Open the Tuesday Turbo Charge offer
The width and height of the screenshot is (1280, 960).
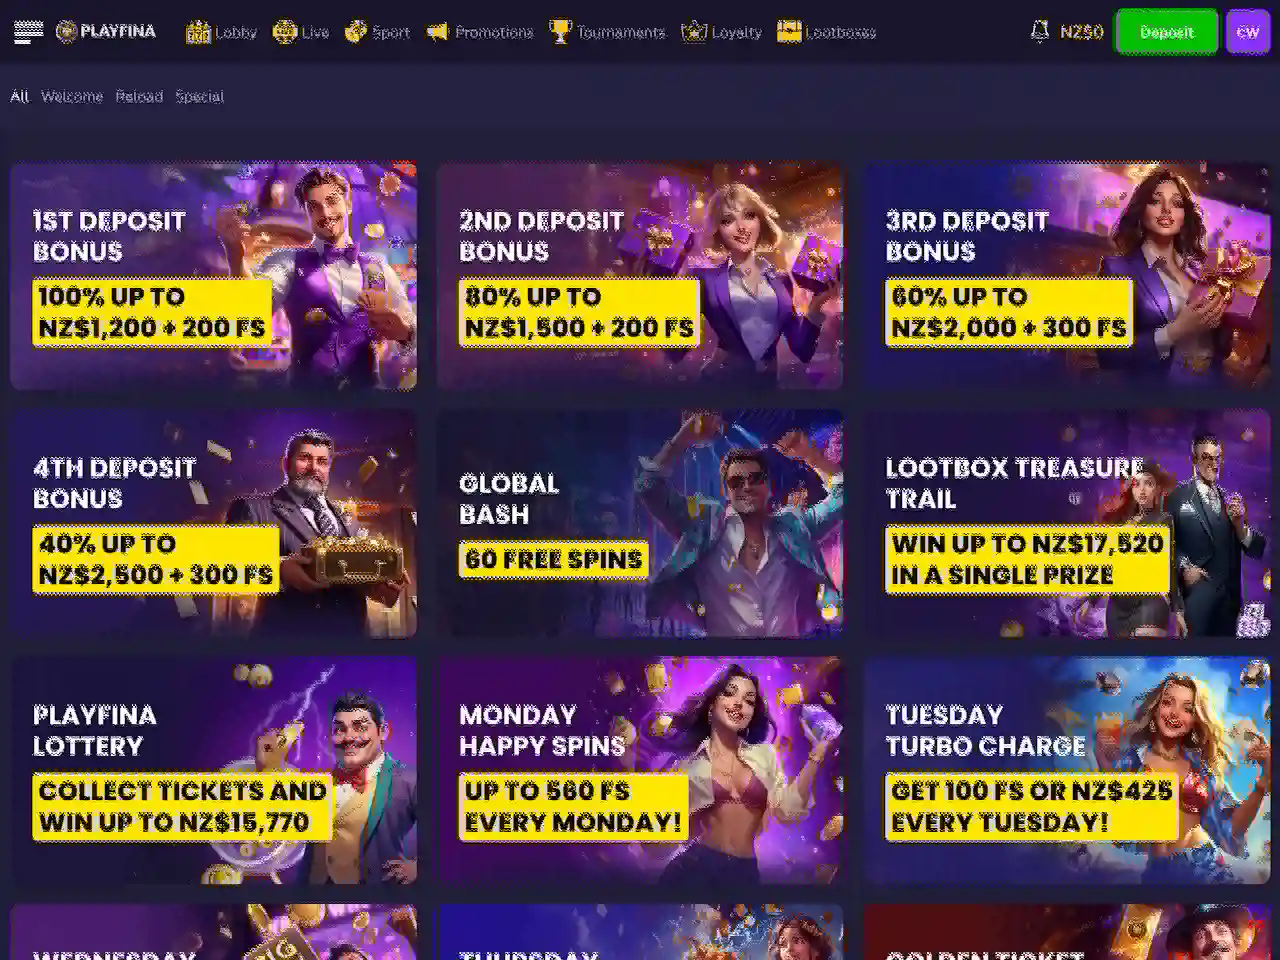[x=1067, y=770]
